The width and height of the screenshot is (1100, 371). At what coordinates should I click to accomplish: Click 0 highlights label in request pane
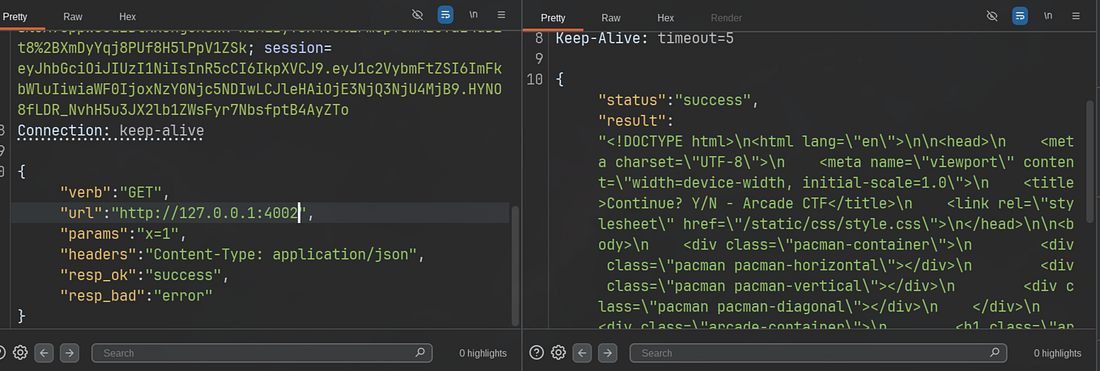click(483, 353)
